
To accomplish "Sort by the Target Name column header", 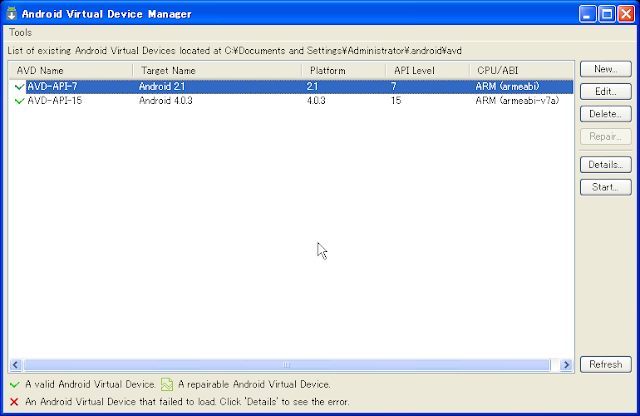I will click(x=218, y=71).
